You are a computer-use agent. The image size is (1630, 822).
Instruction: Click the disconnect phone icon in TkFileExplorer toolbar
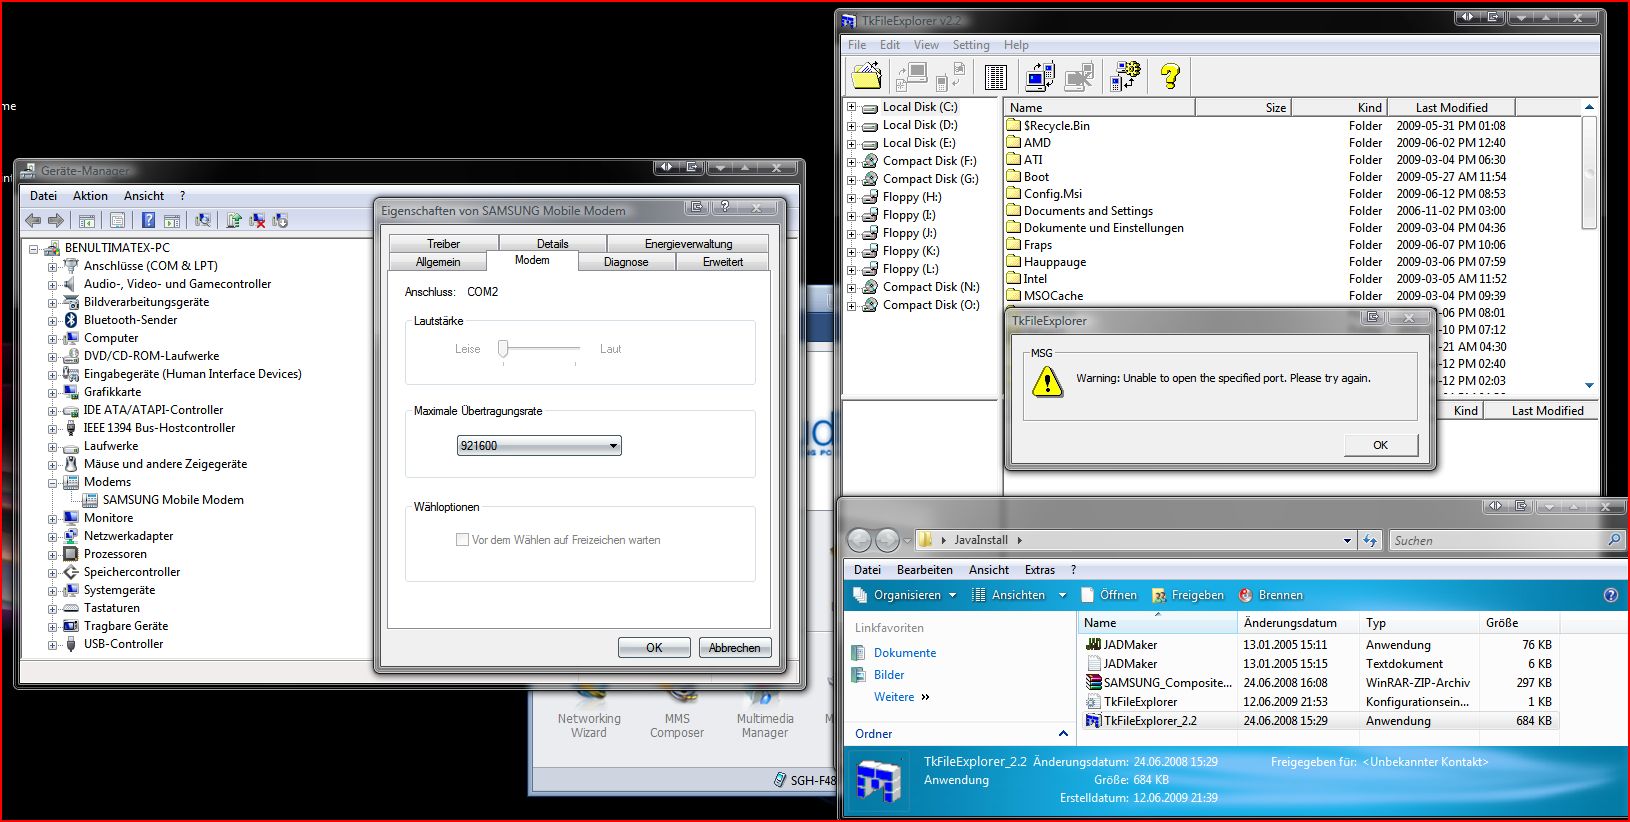coord(1079,77)
